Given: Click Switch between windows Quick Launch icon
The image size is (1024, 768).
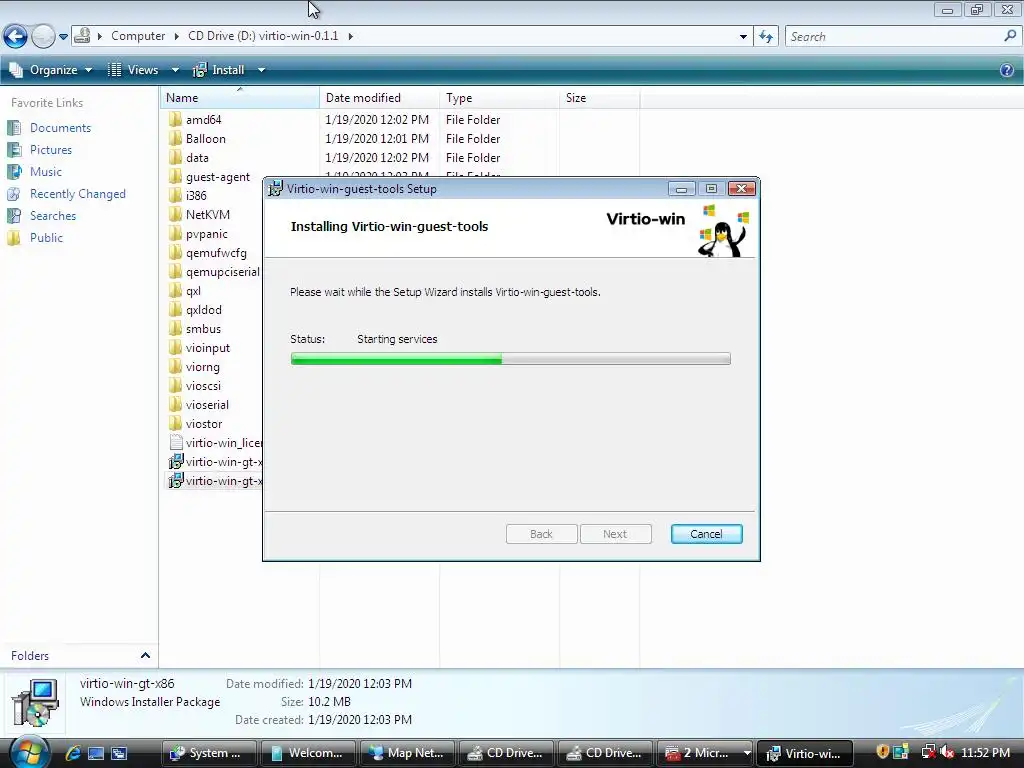Looking at the screenshot, I should click(119, 753).
